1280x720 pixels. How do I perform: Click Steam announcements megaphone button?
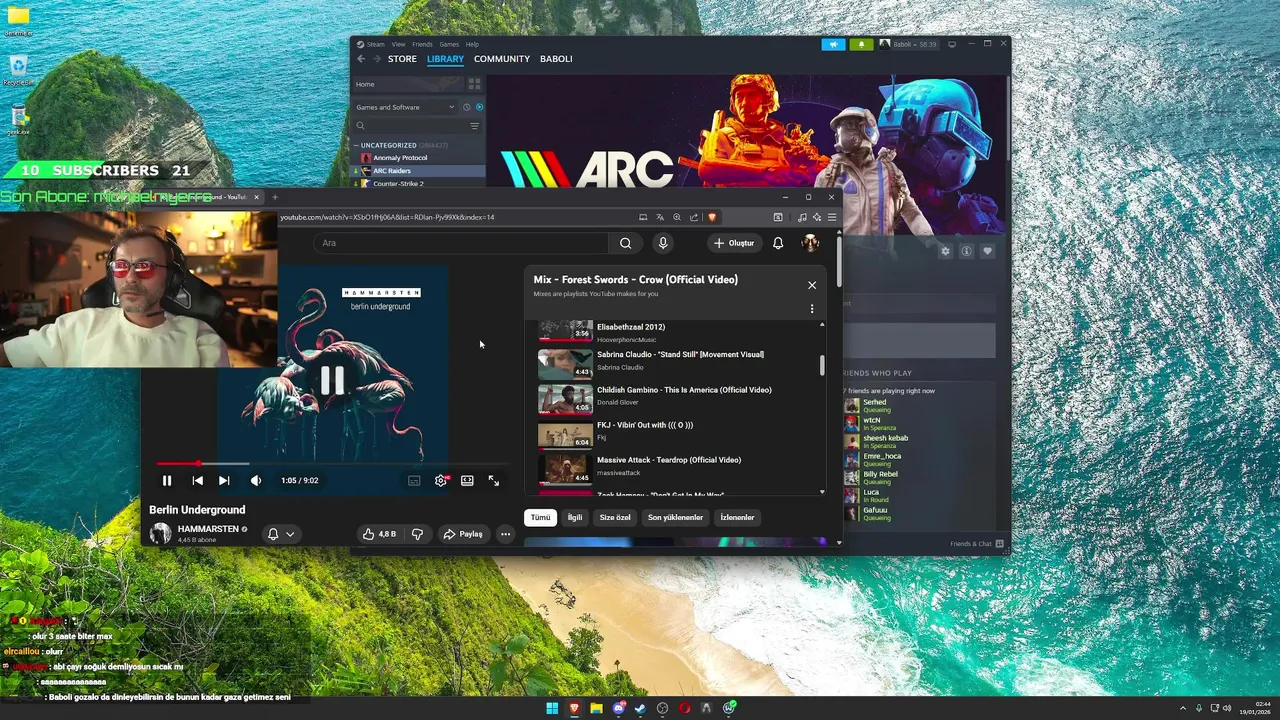click(x=833, y=44)
